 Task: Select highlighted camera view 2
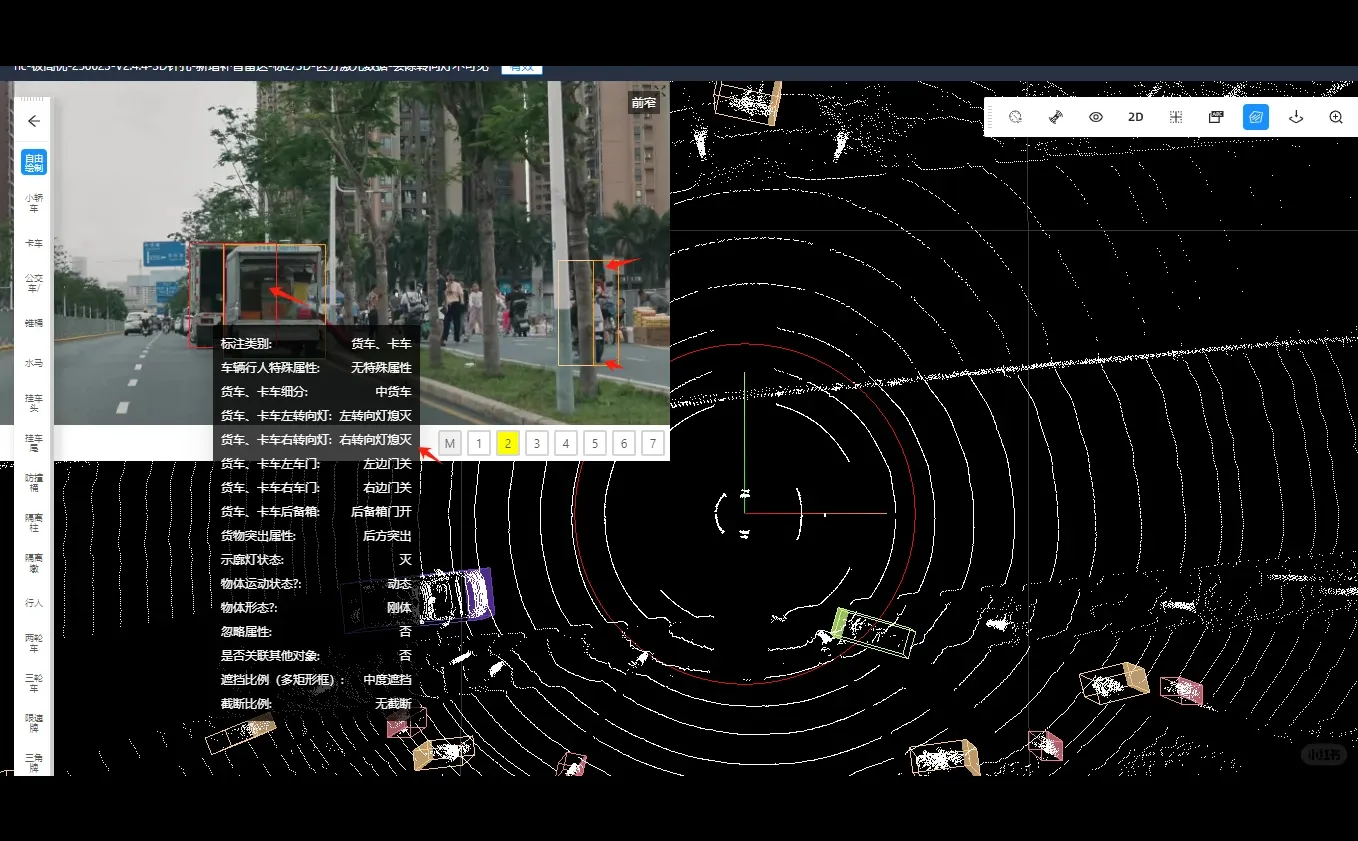pos(508,443)
